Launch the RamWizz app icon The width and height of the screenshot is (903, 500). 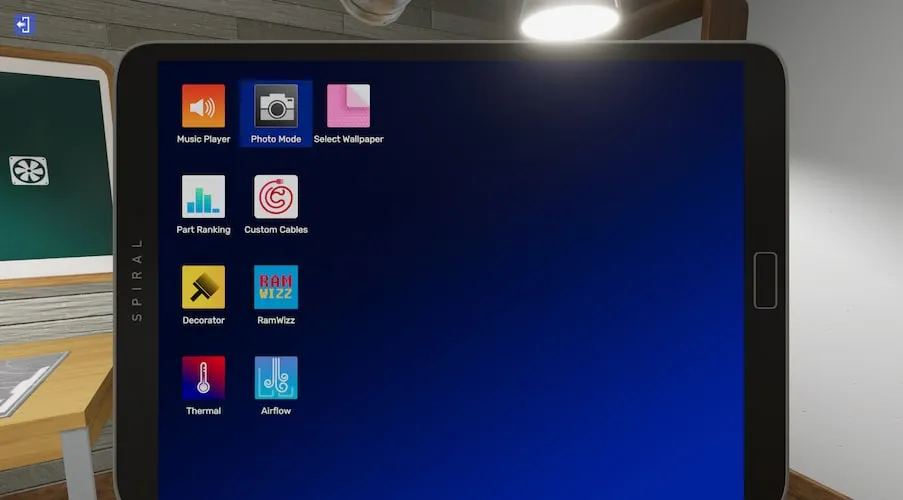point(276,287)
